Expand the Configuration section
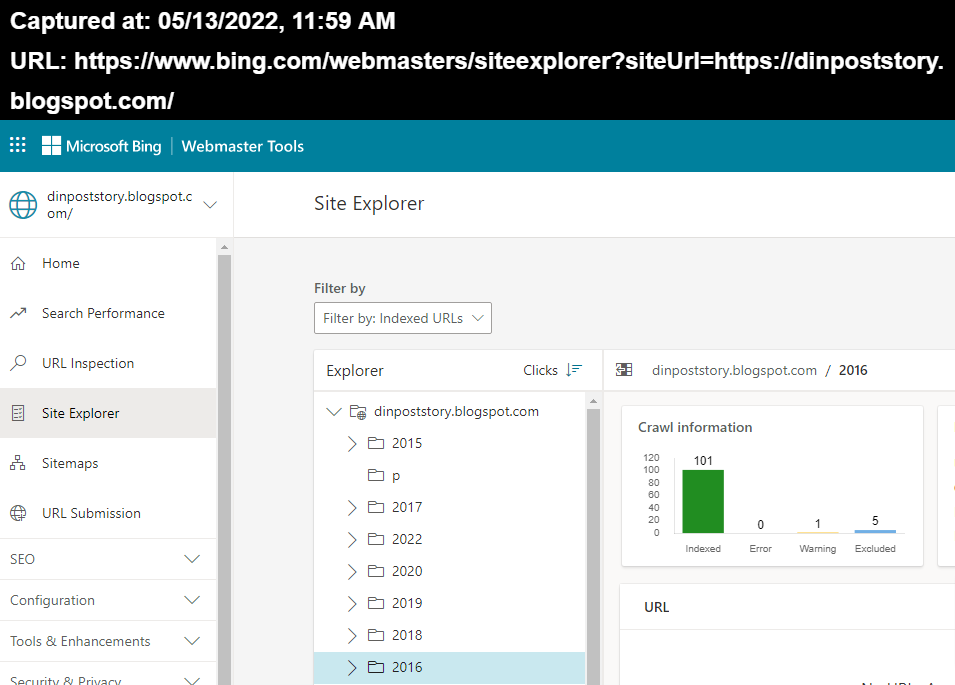 pos(108,600)
